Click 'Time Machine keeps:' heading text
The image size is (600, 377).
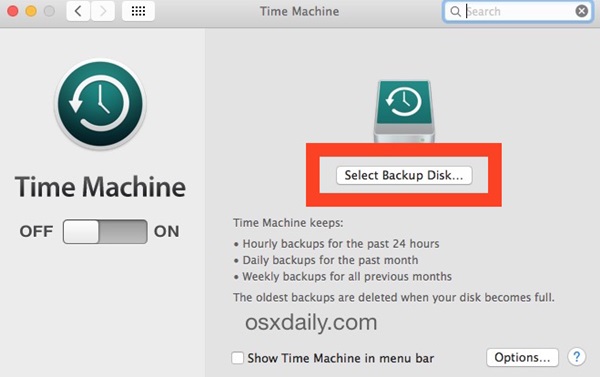tap(288, 223)
